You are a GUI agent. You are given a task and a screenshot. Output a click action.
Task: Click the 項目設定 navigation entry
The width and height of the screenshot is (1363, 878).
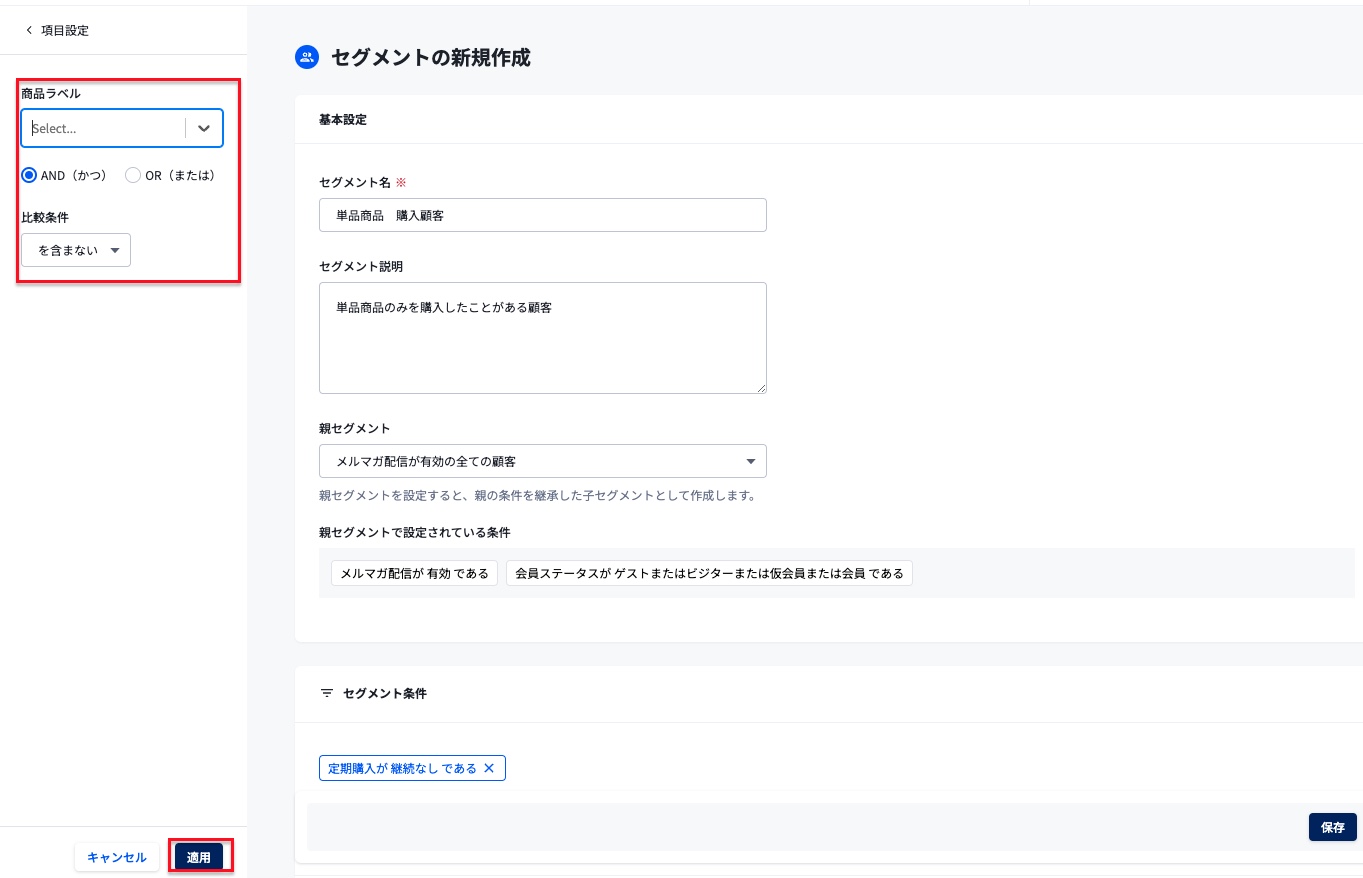pyautogui.click(x=64, y=30)
